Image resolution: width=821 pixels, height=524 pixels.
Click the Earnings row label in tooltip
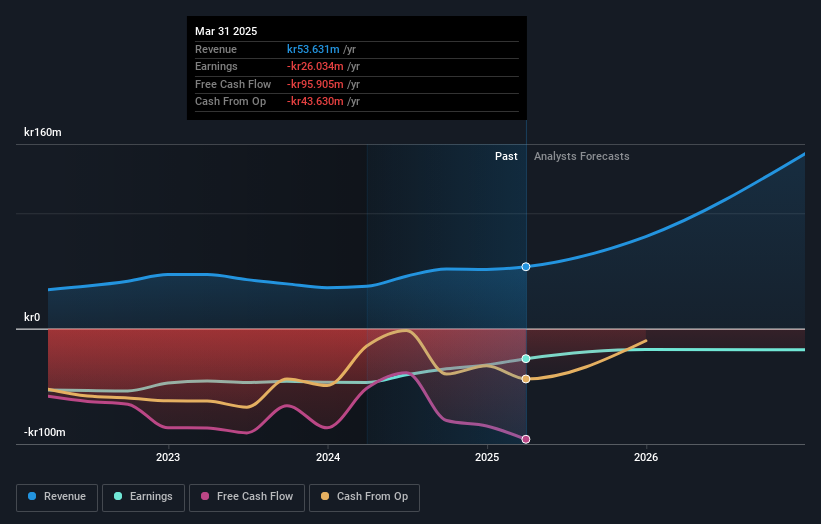point(216,66)
